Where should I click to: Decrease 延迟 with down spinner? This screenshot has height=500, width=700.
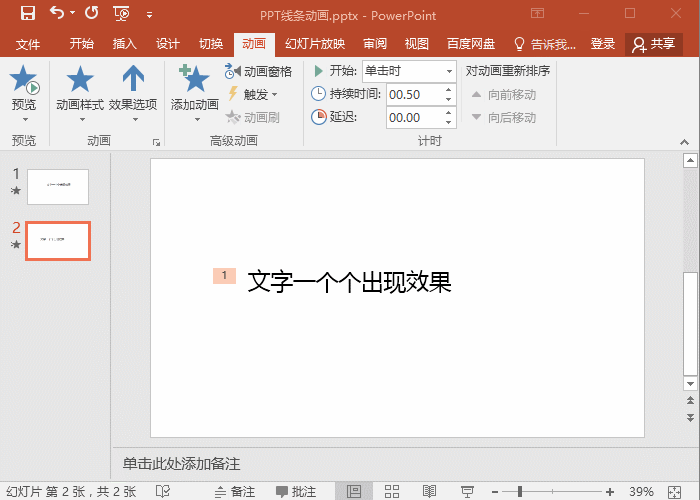point(449,123)
